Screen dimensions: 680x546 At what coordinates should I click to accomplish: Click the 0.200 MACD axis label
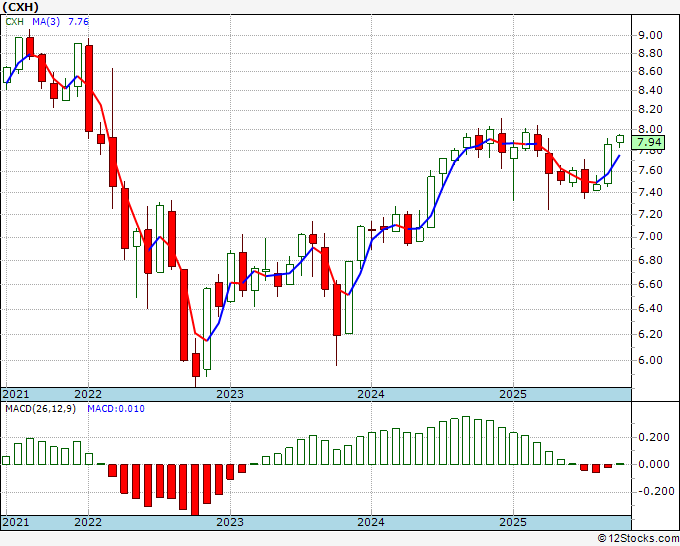click(x=654, y=437)
